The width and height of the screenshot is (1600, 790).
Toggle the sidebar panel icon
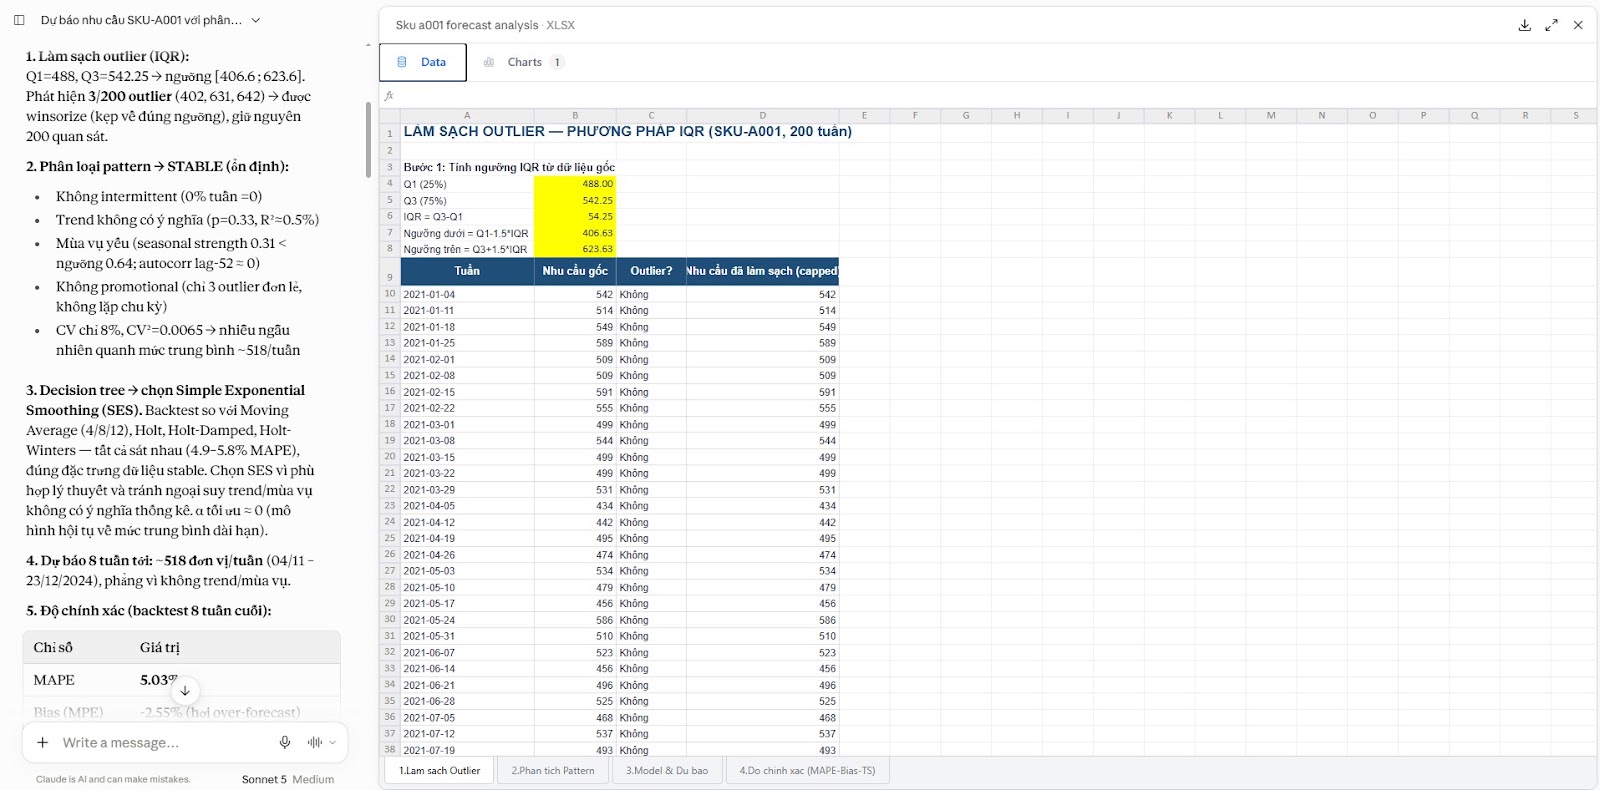coord(18,20)
